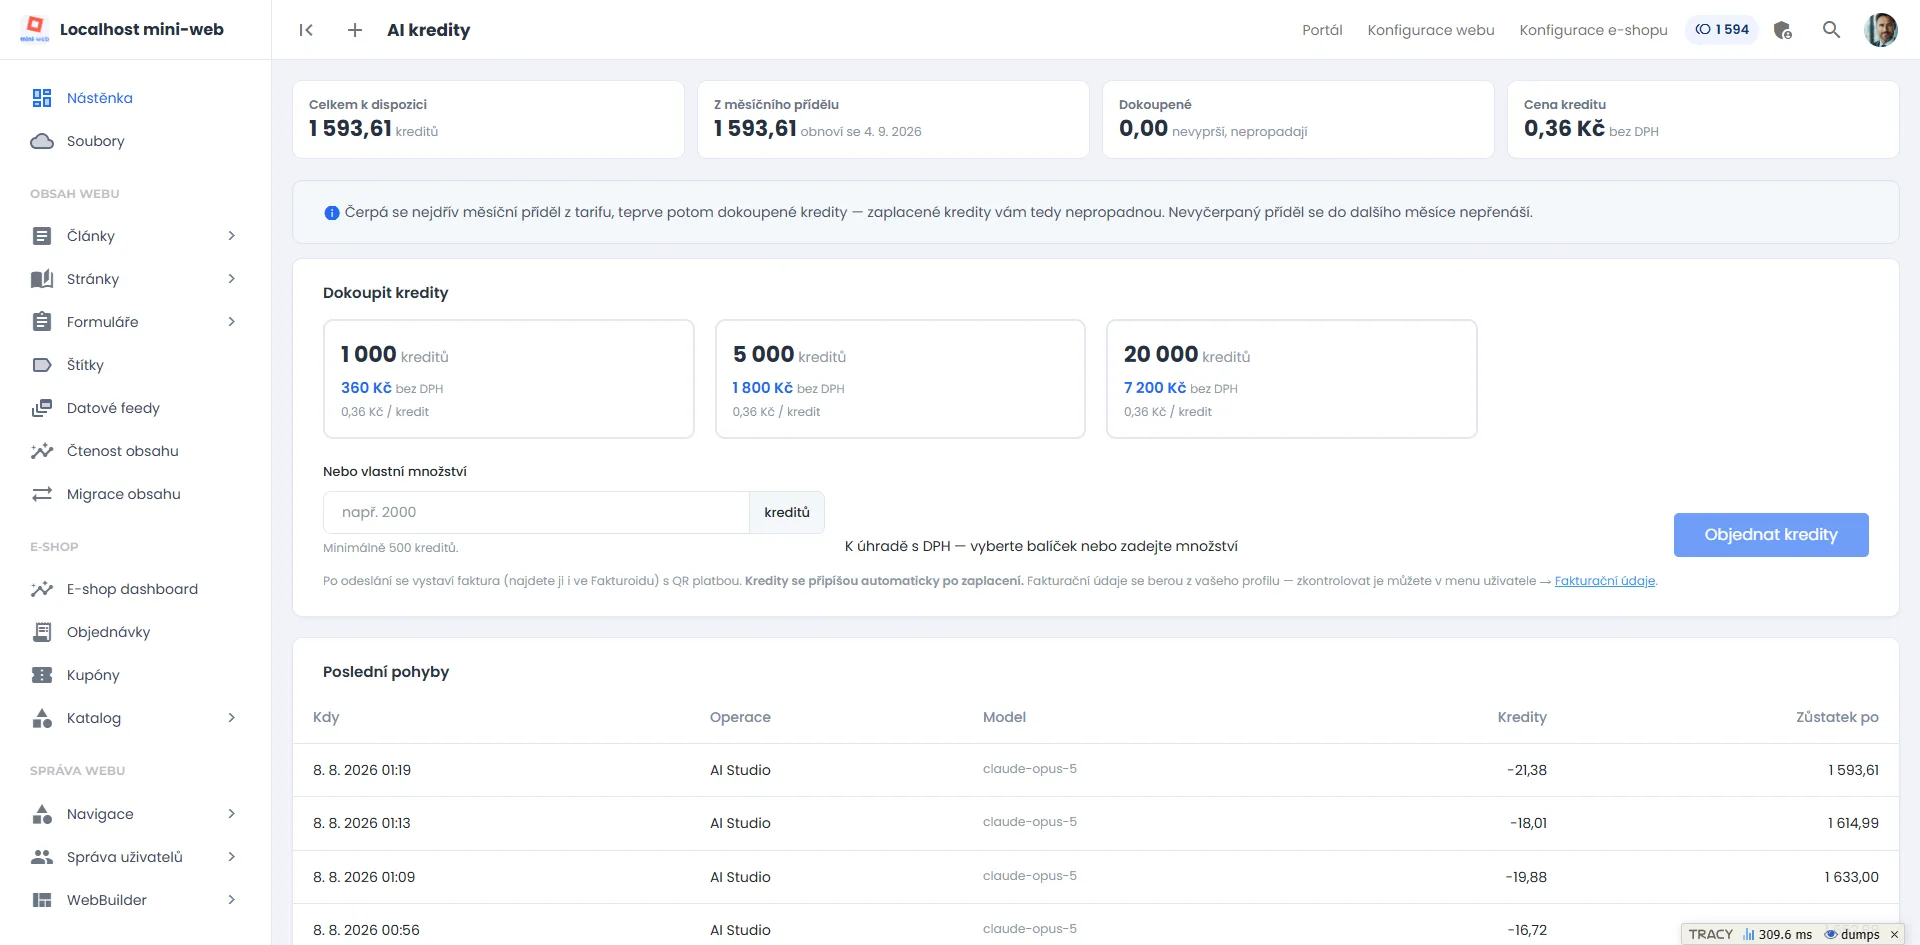This screenshot has width=1920, height=945.
Task: Expand the Katalog submenu
Action: [231, 718]
